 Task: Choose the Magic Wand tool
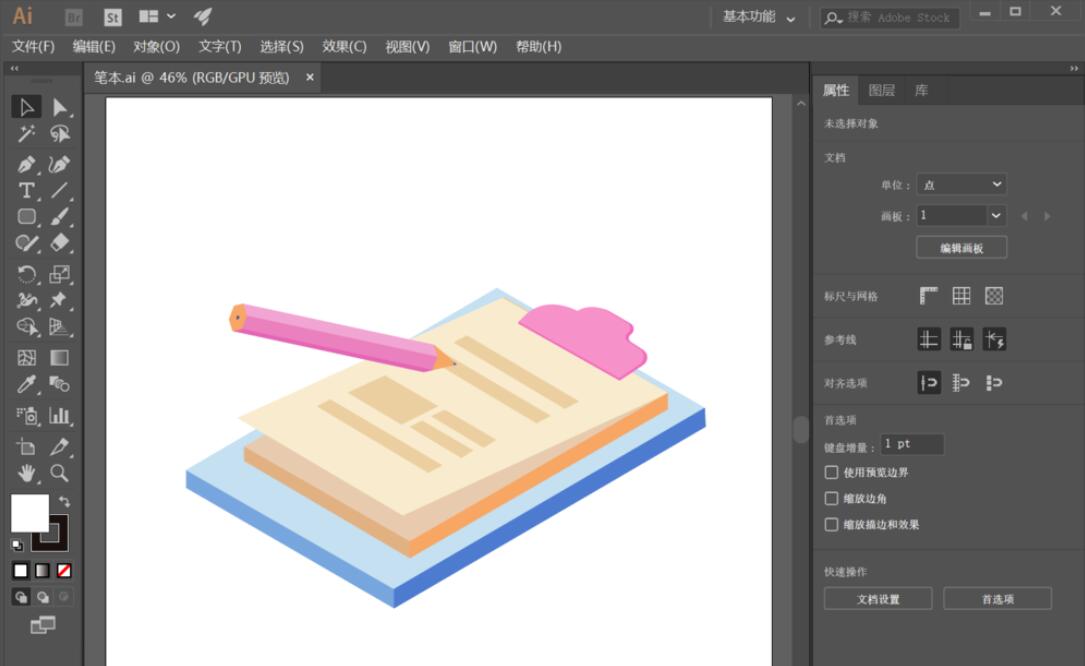click(x=26, y=134)
